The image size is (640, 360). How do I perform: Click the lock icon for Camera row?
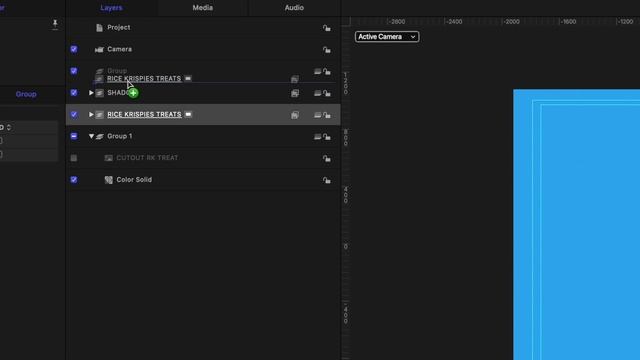click(327, 50)
